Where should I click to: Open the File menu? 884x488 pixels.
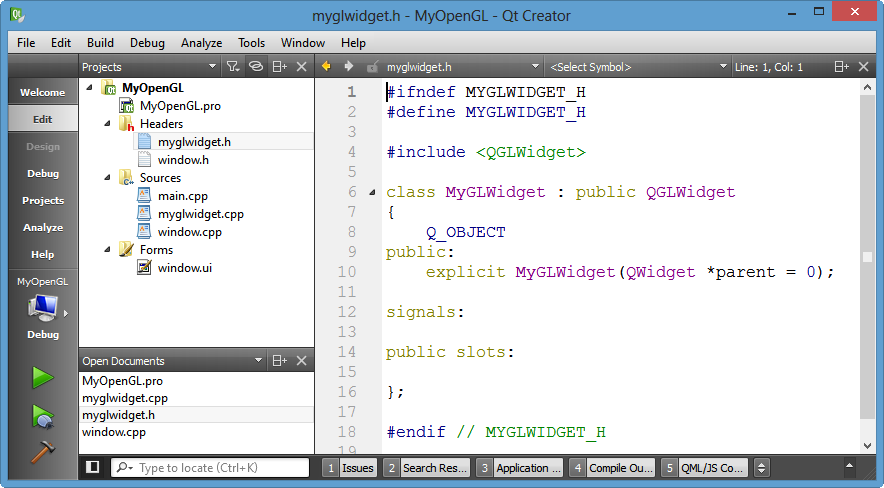tap(26, 43)
